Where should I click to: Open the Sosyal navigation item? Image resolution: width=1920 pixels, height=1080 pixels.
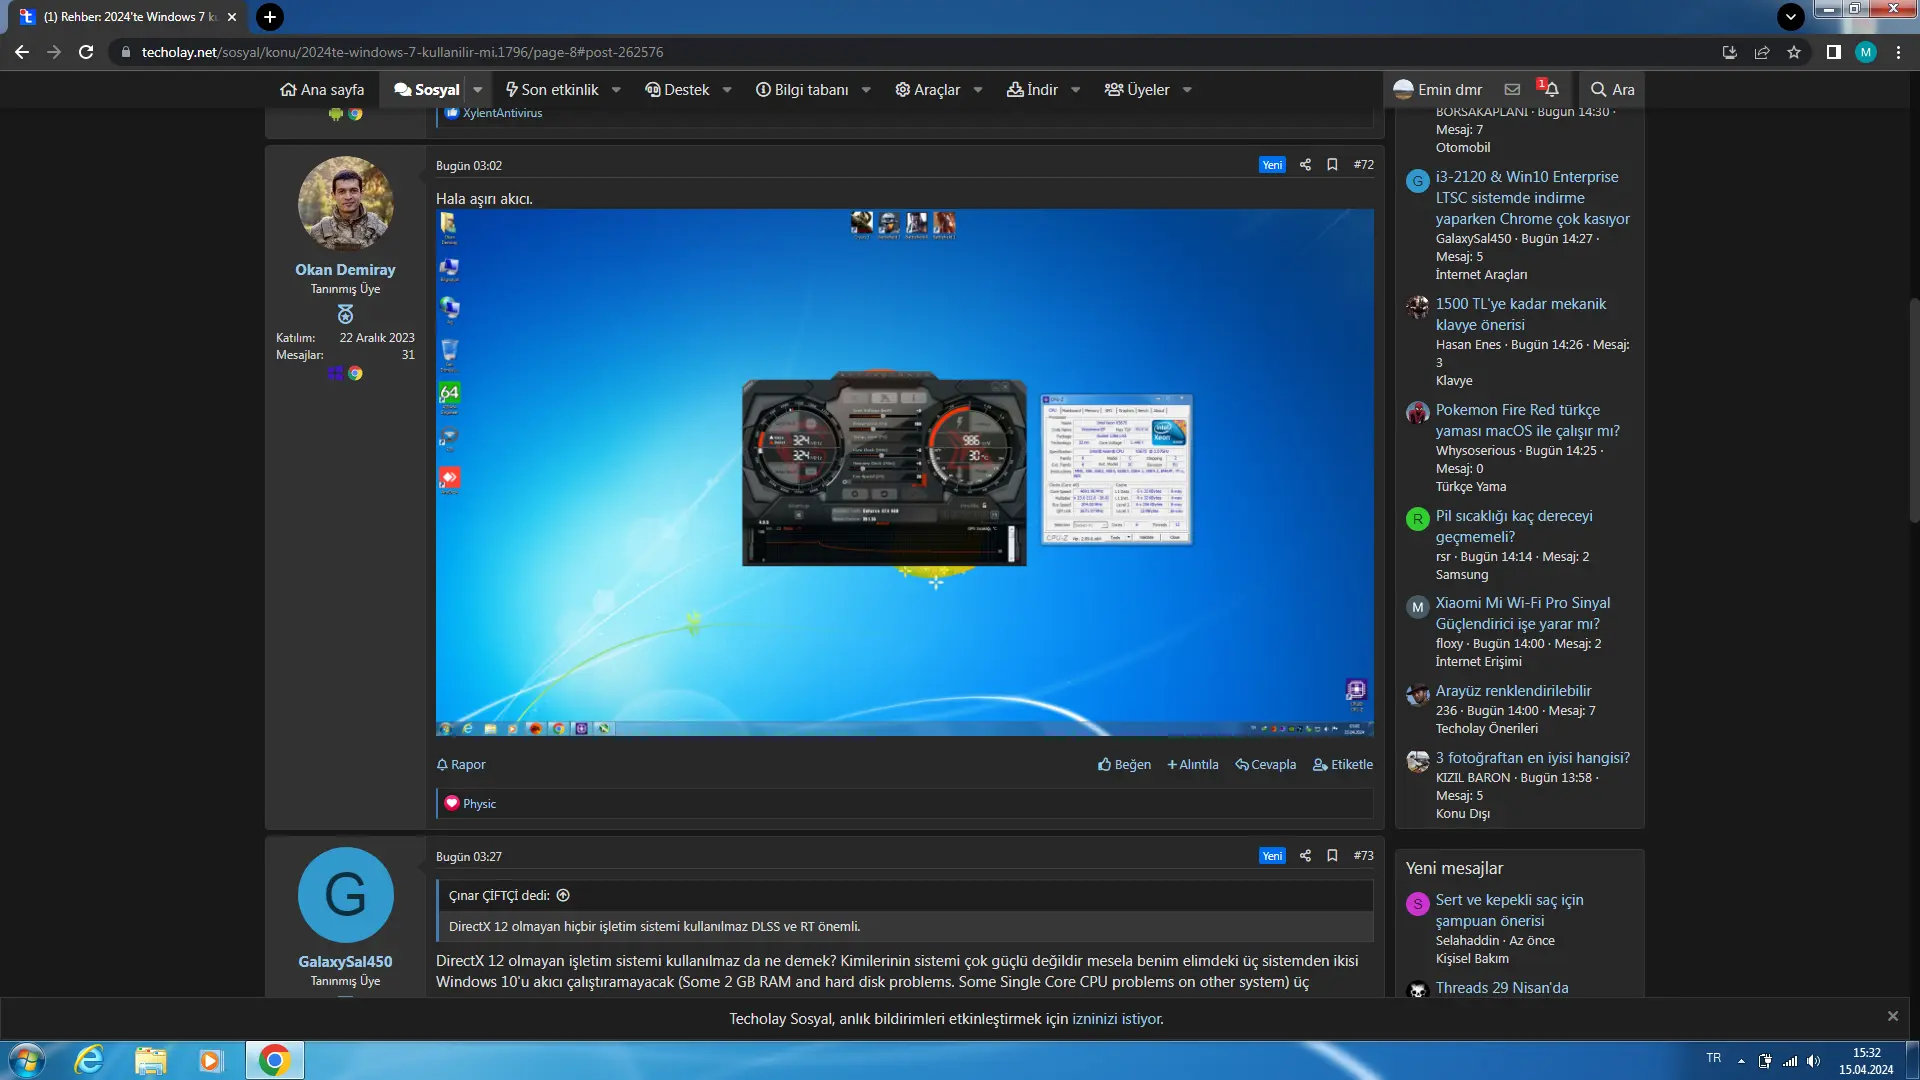click(427, 90)
